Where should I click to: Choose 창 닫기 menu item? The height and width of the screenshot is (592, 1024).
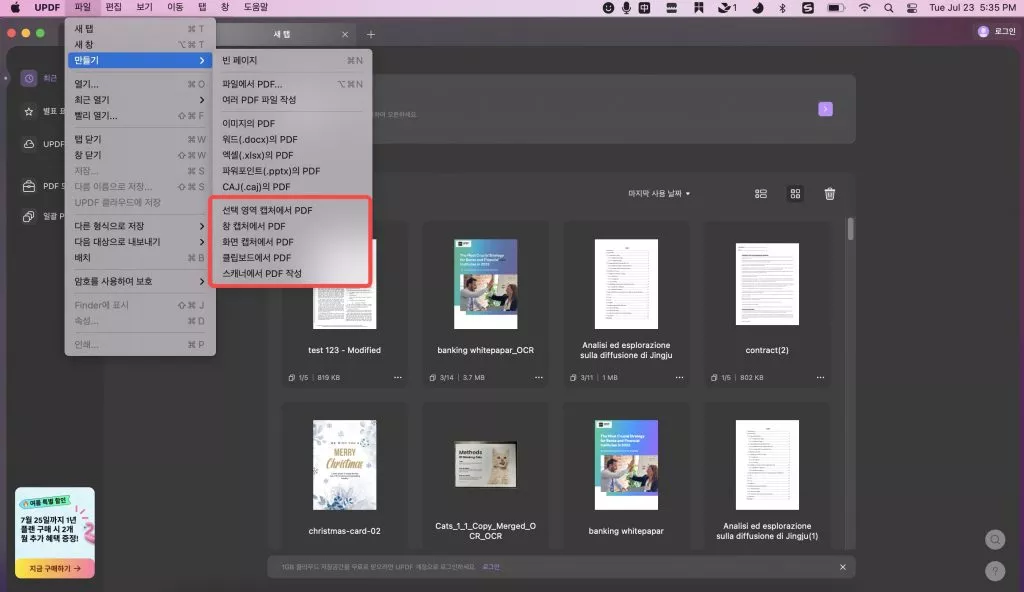140,155
